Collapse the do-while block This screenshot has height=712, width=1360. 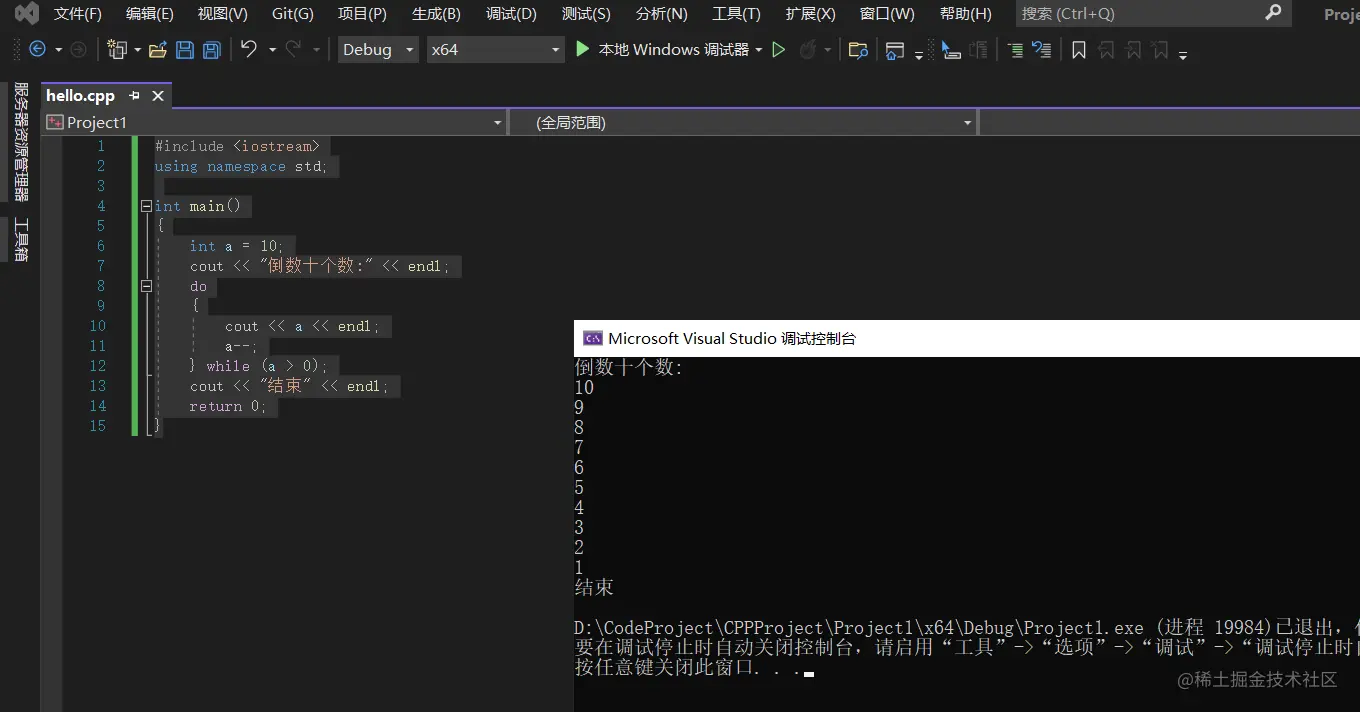click(147, 286)
